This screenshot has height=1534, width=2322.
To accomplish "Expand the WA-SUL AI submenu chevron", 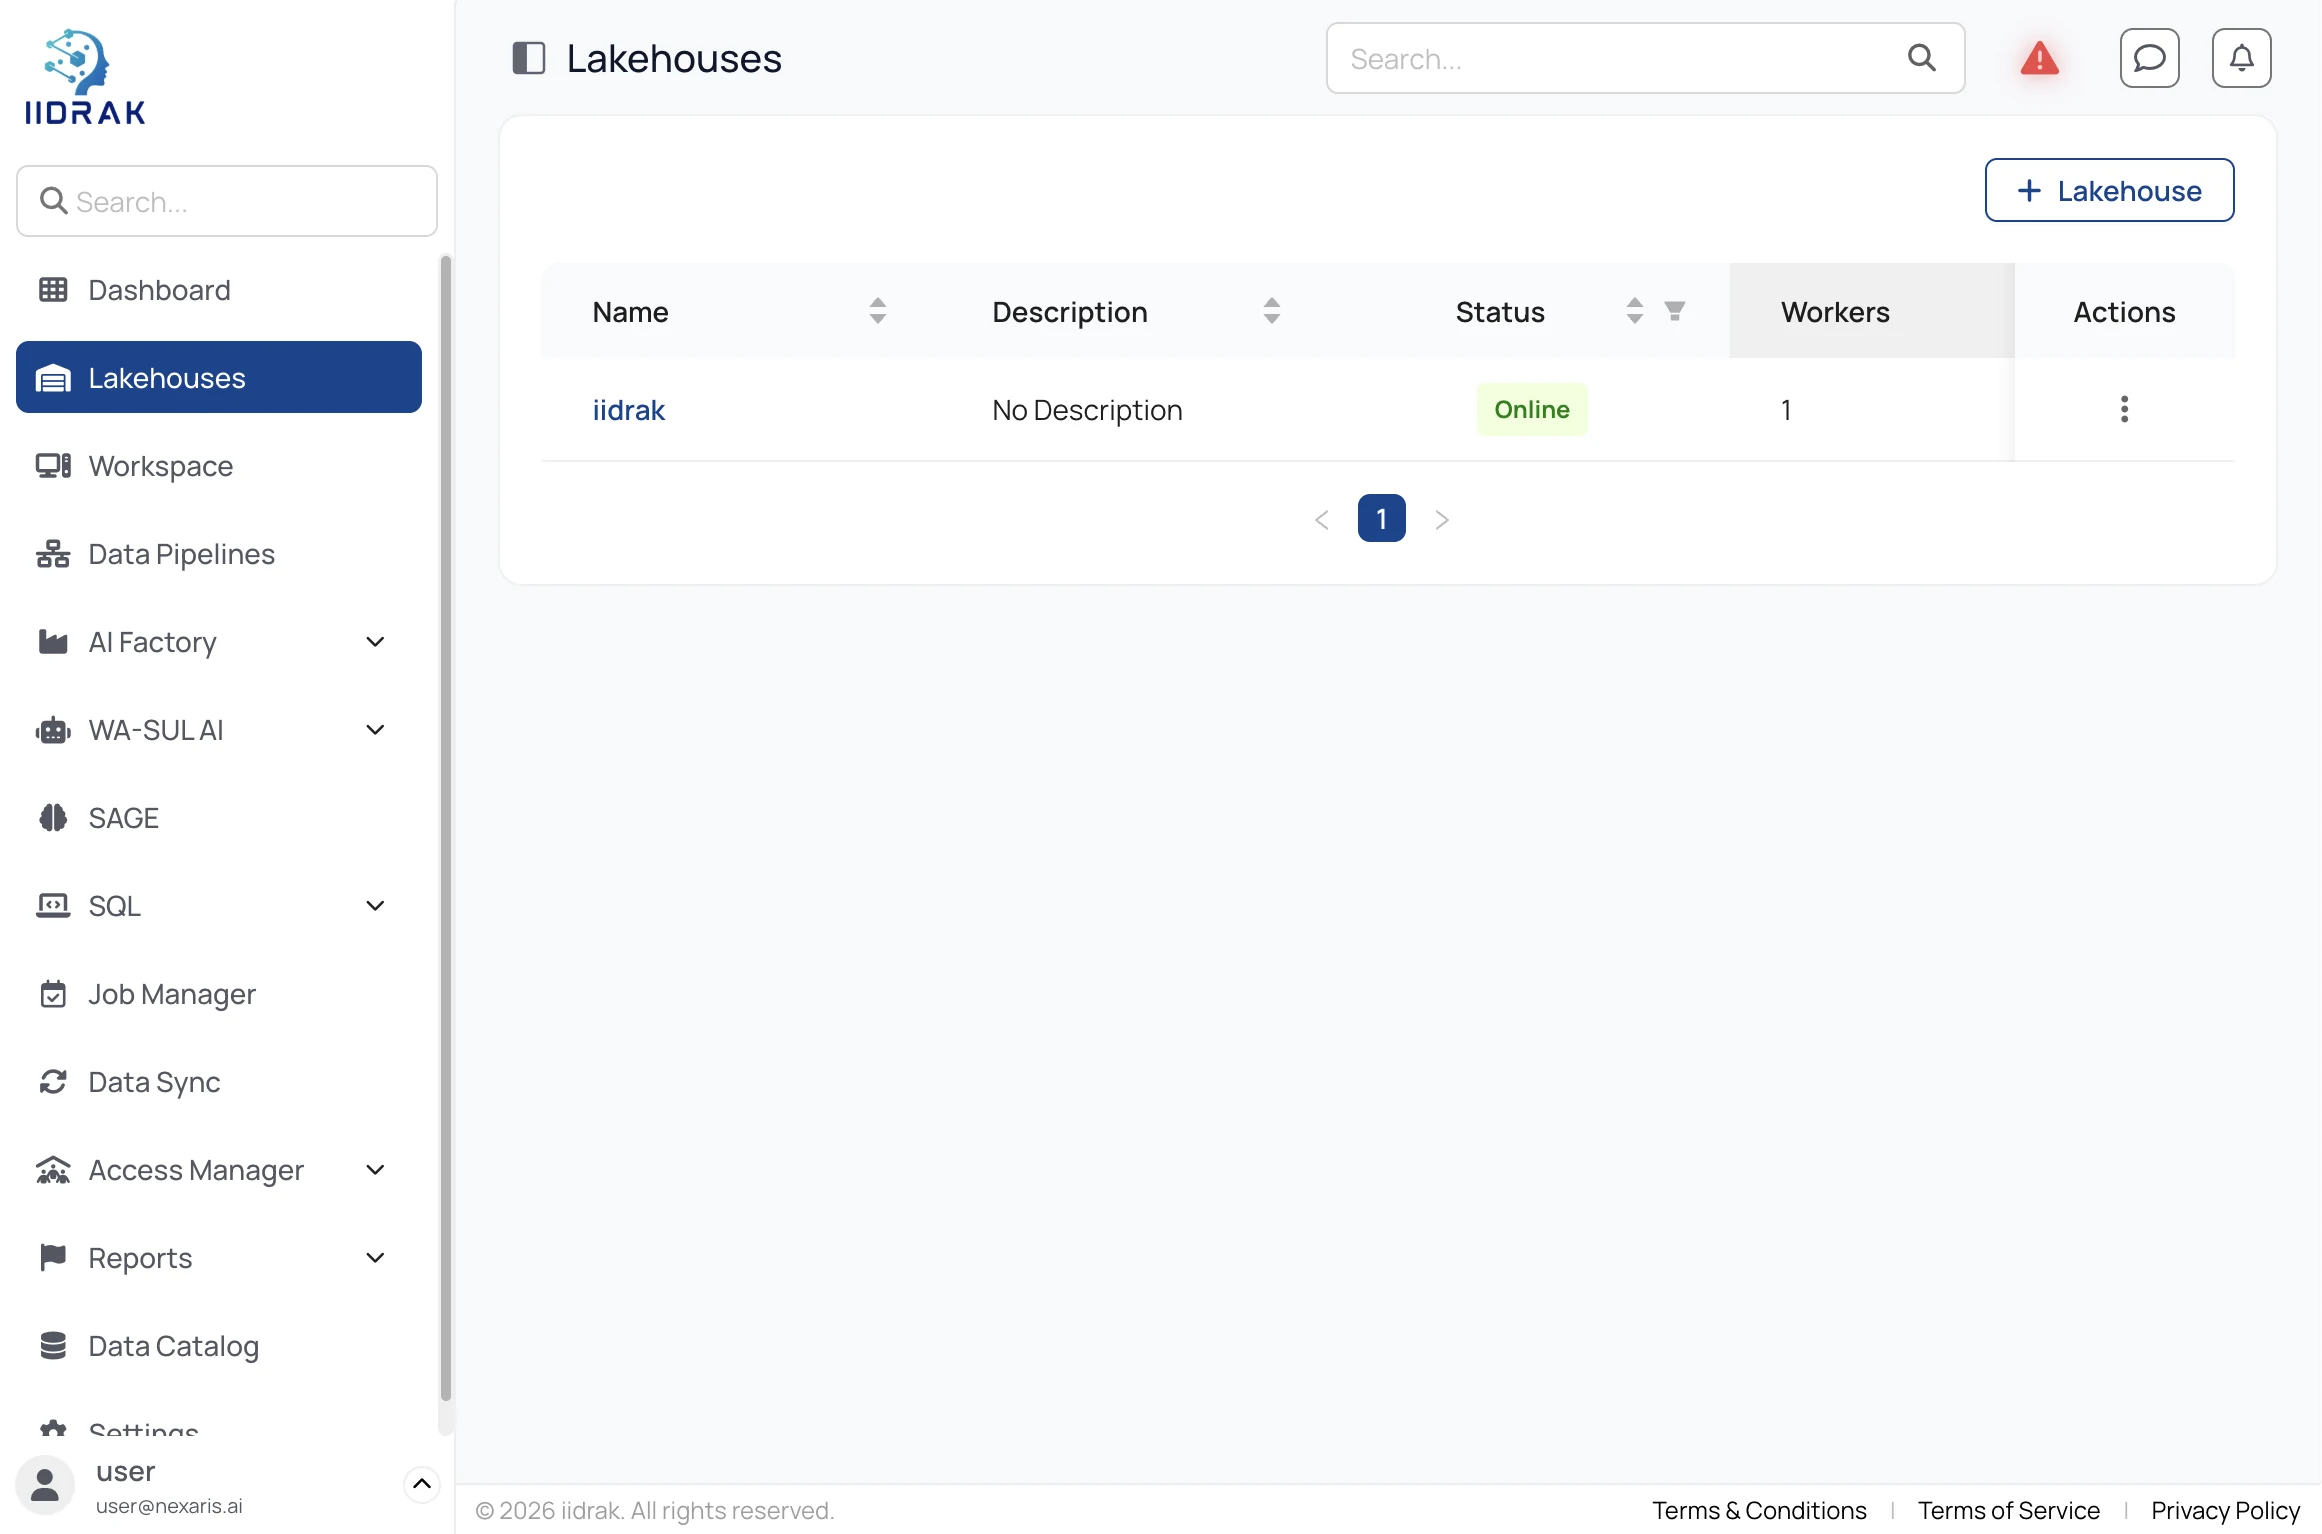I will pyautogui.click(x=375, y=730).
